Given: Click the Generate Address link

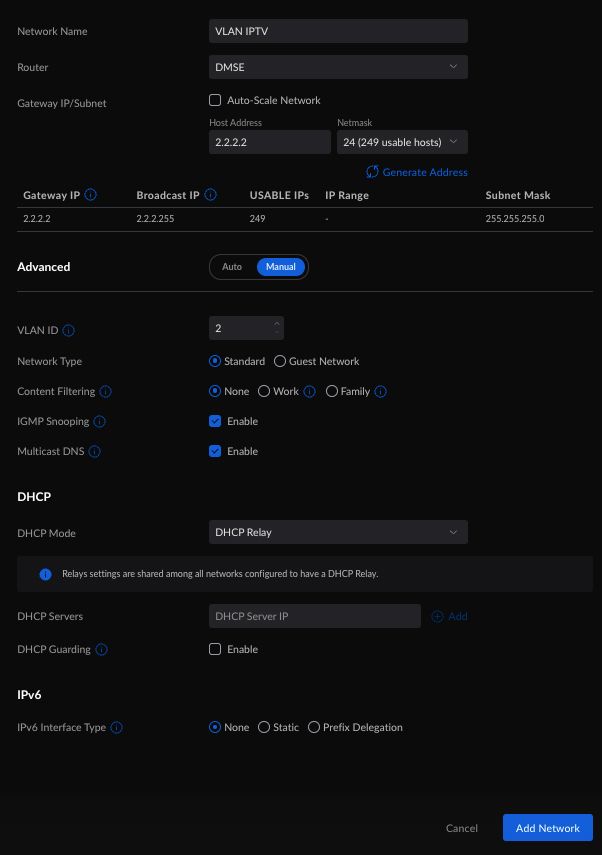Looking at the screenshot, I should pyautogui.click(x=417, y=172).
